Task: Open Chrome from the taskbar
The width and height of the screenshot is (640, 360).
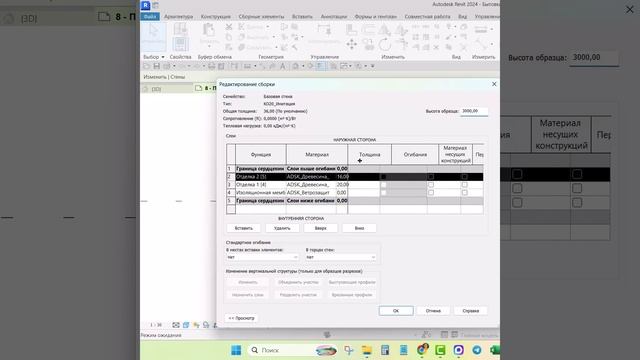Action: click(x=422, y=349)
